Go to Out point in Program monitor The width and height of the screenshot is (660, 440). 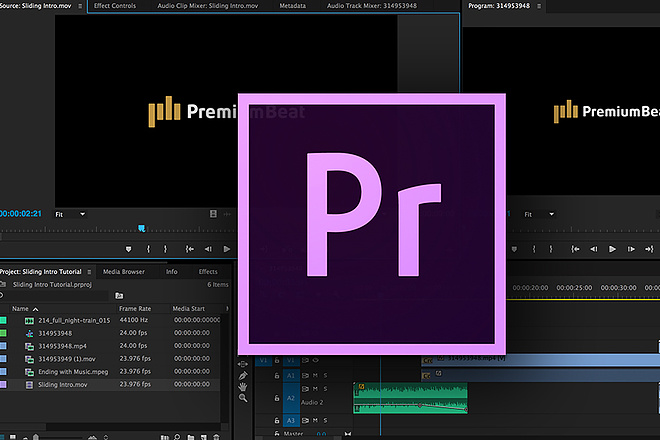click(649, 249)
